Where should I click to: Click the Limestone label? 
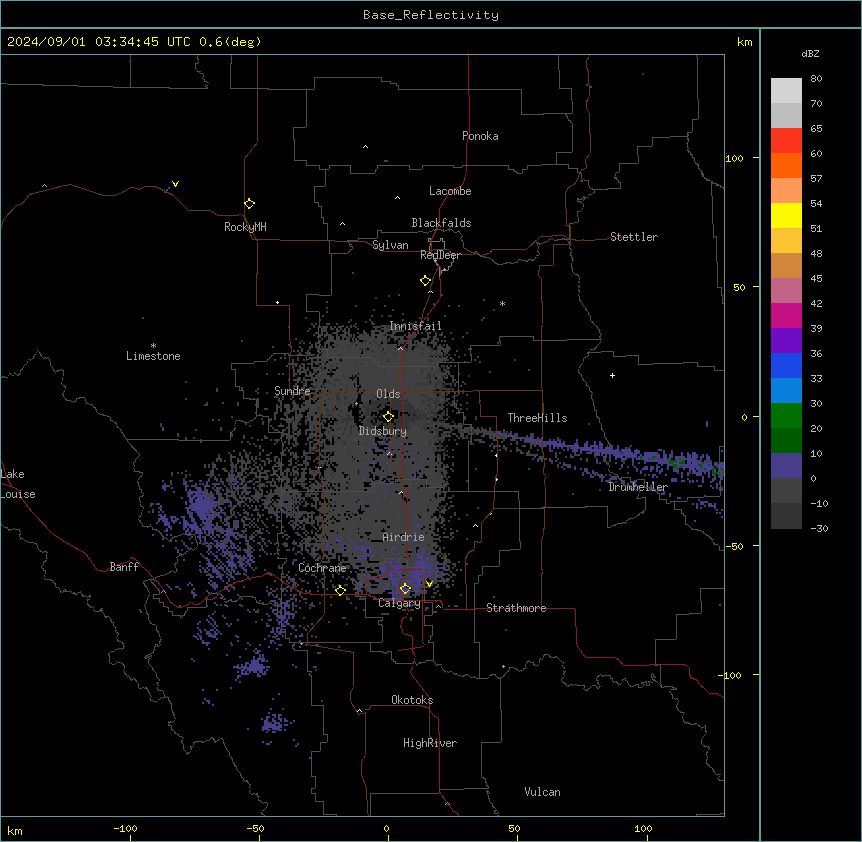(x=153, y=356)
